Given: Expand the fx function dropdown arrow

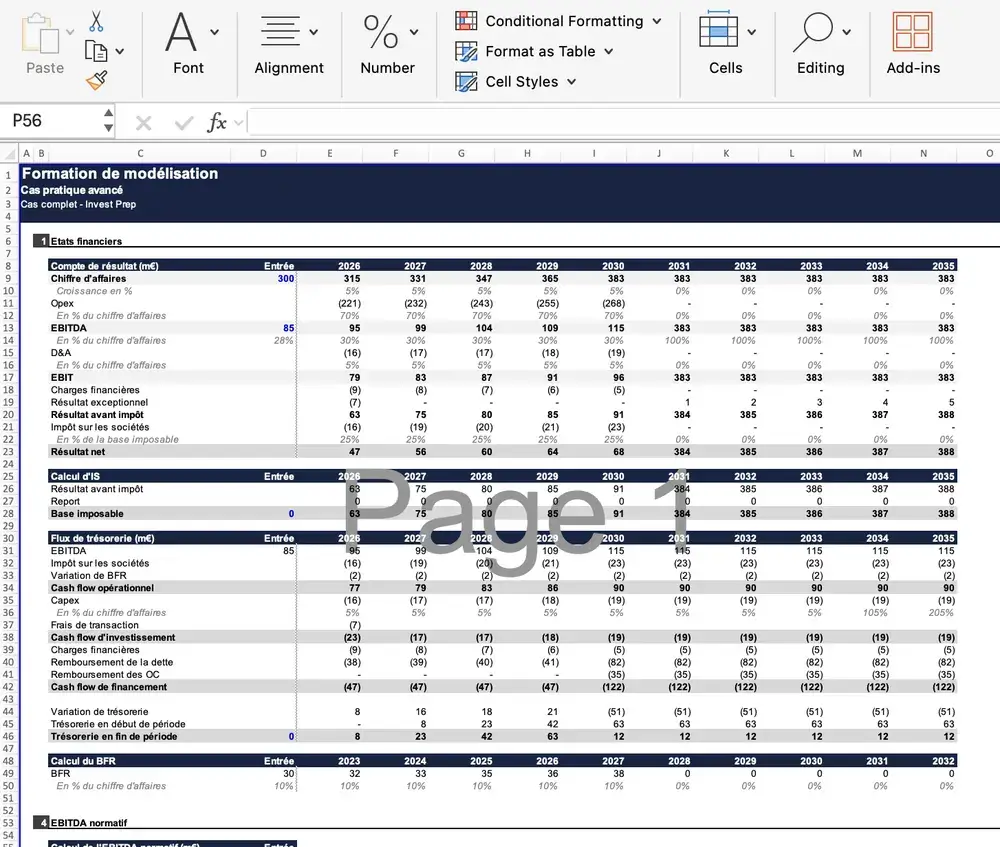Looking at the screenshot, I should (239, 122).
